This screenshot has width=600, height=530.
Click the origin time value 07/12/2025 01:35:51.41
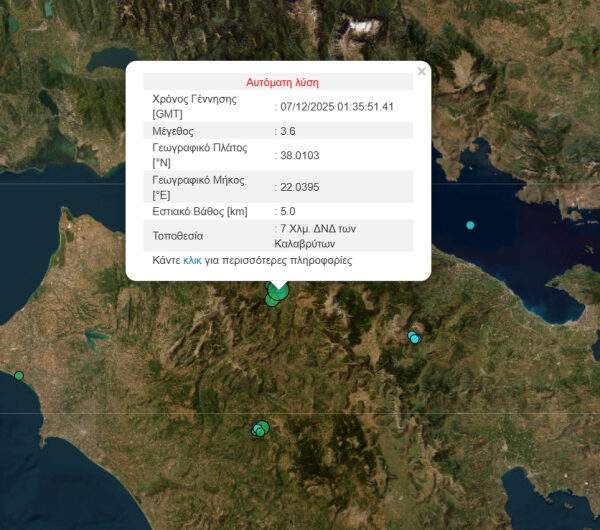point(337,107)
